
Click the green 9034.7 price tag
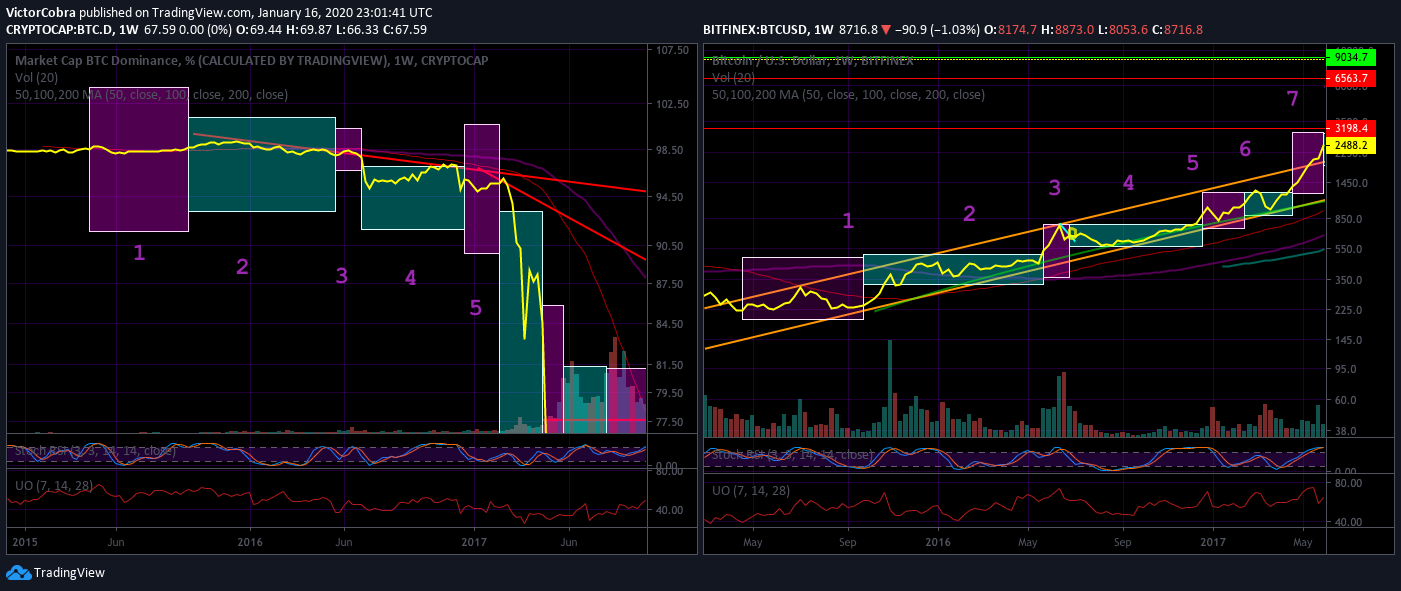pyautogui.click(x=1351, y=58)
